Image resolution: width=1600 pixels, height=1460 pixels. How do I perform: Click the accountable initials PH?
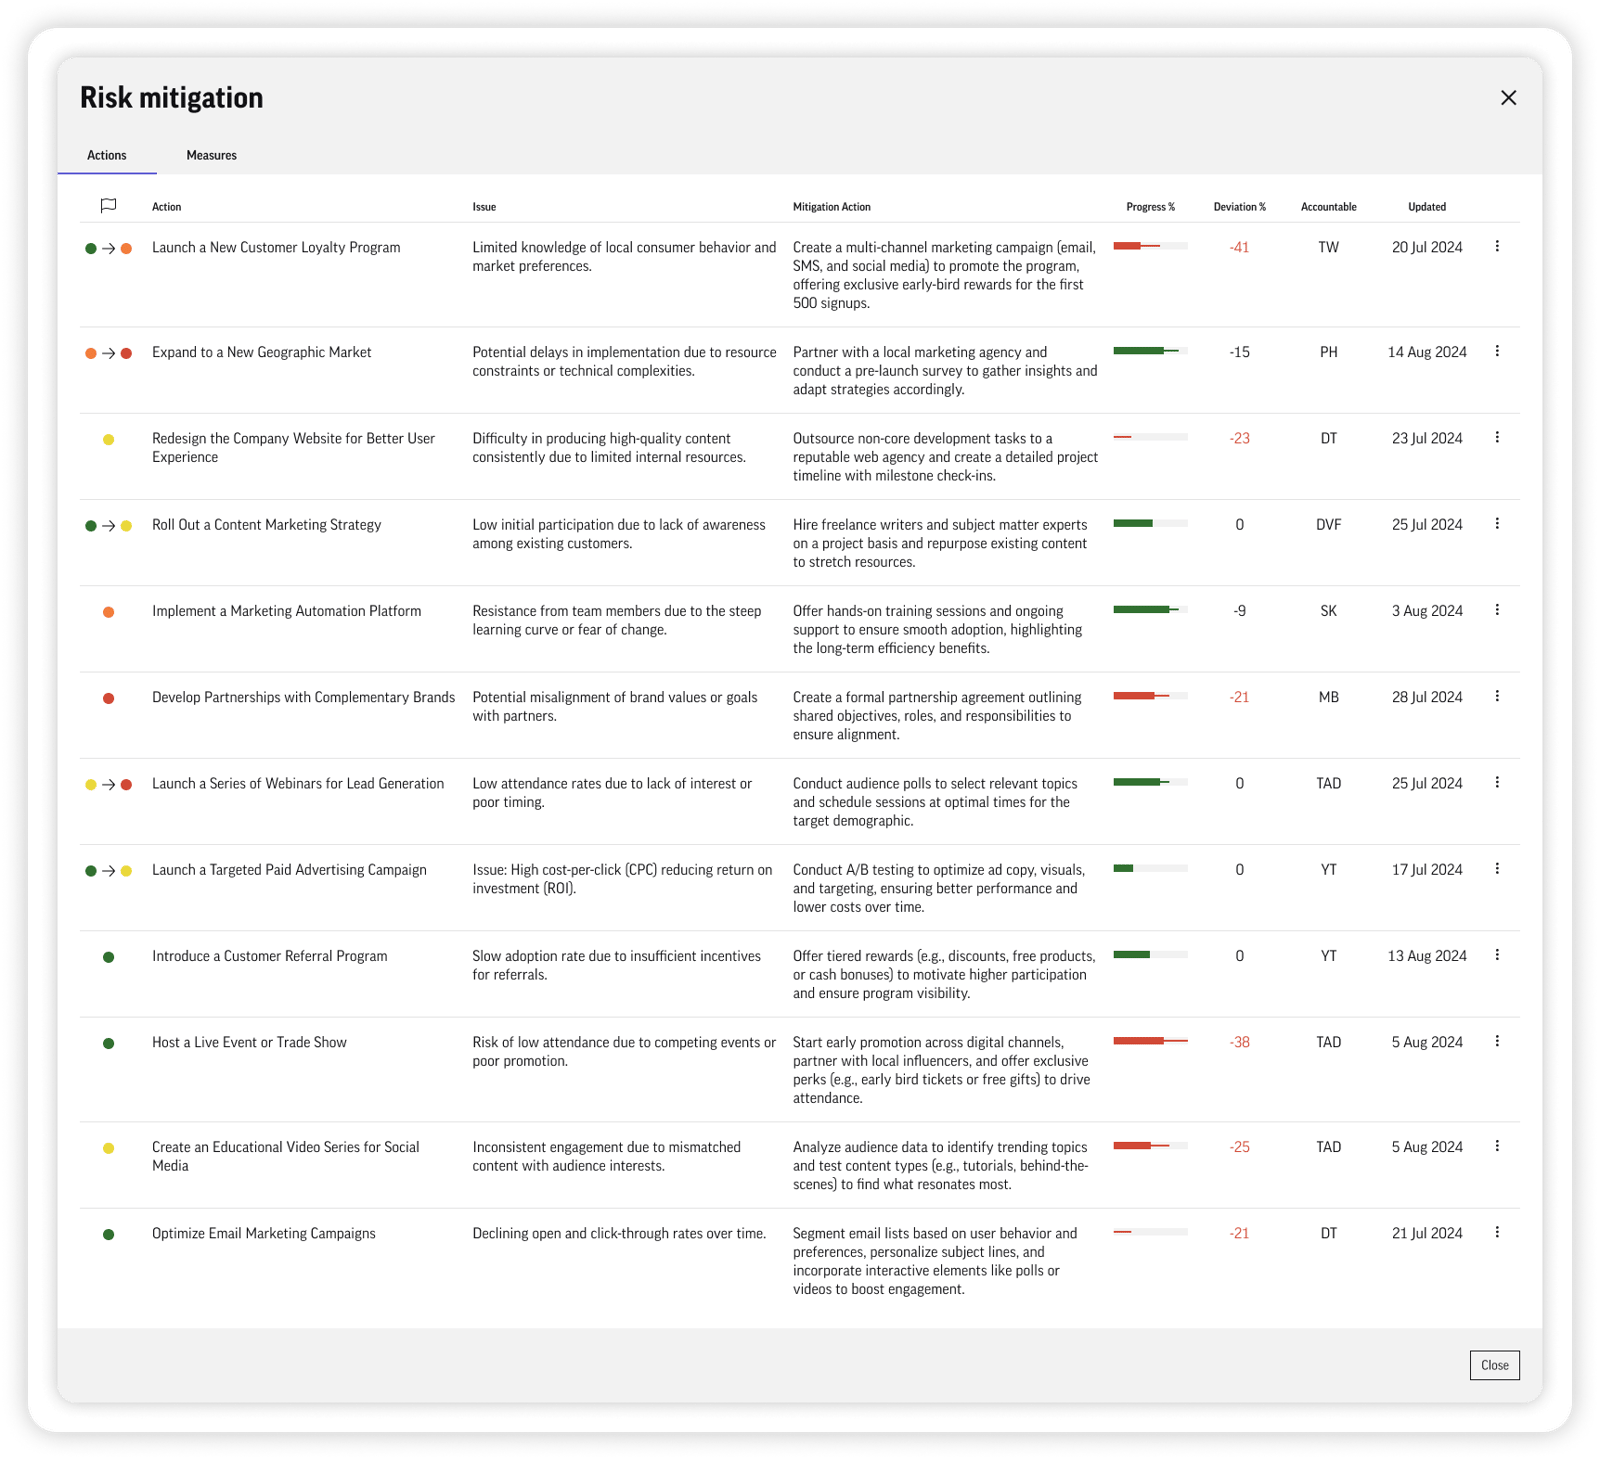(x=1328, y=353)
